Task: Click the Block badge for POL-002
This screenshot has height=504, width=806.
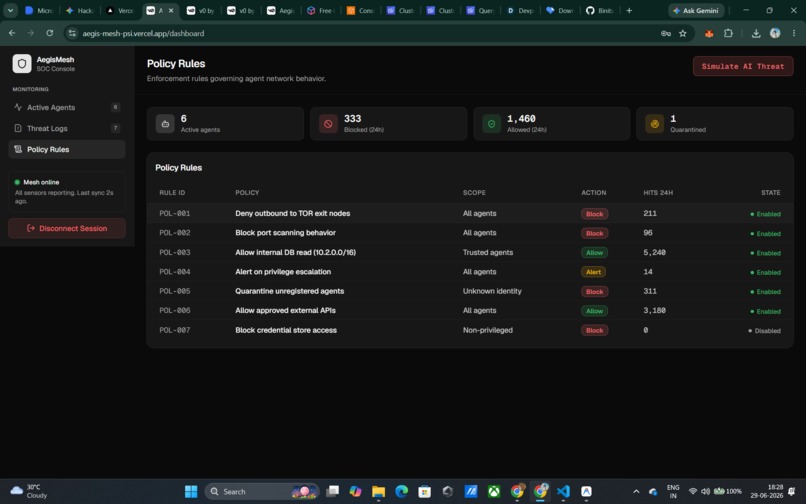Action: (595, 233)
